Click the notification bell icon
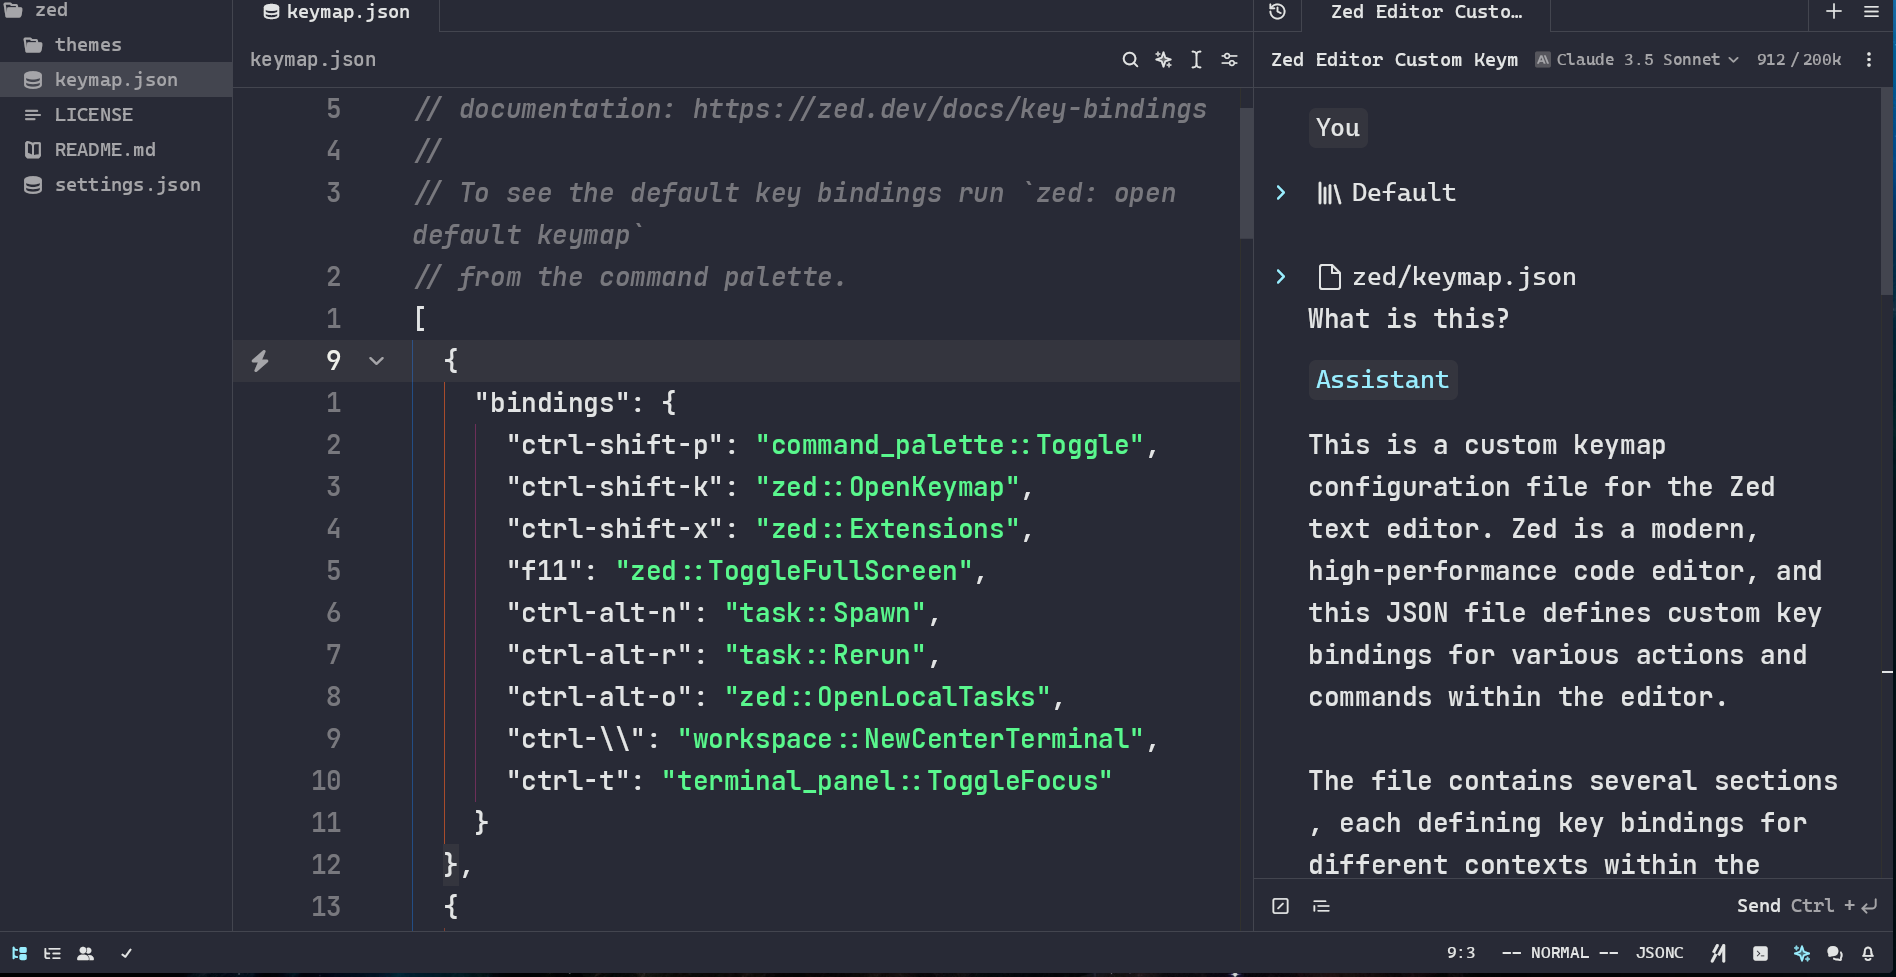This screenshot has height=977, width=1896. coord(1869,953)
